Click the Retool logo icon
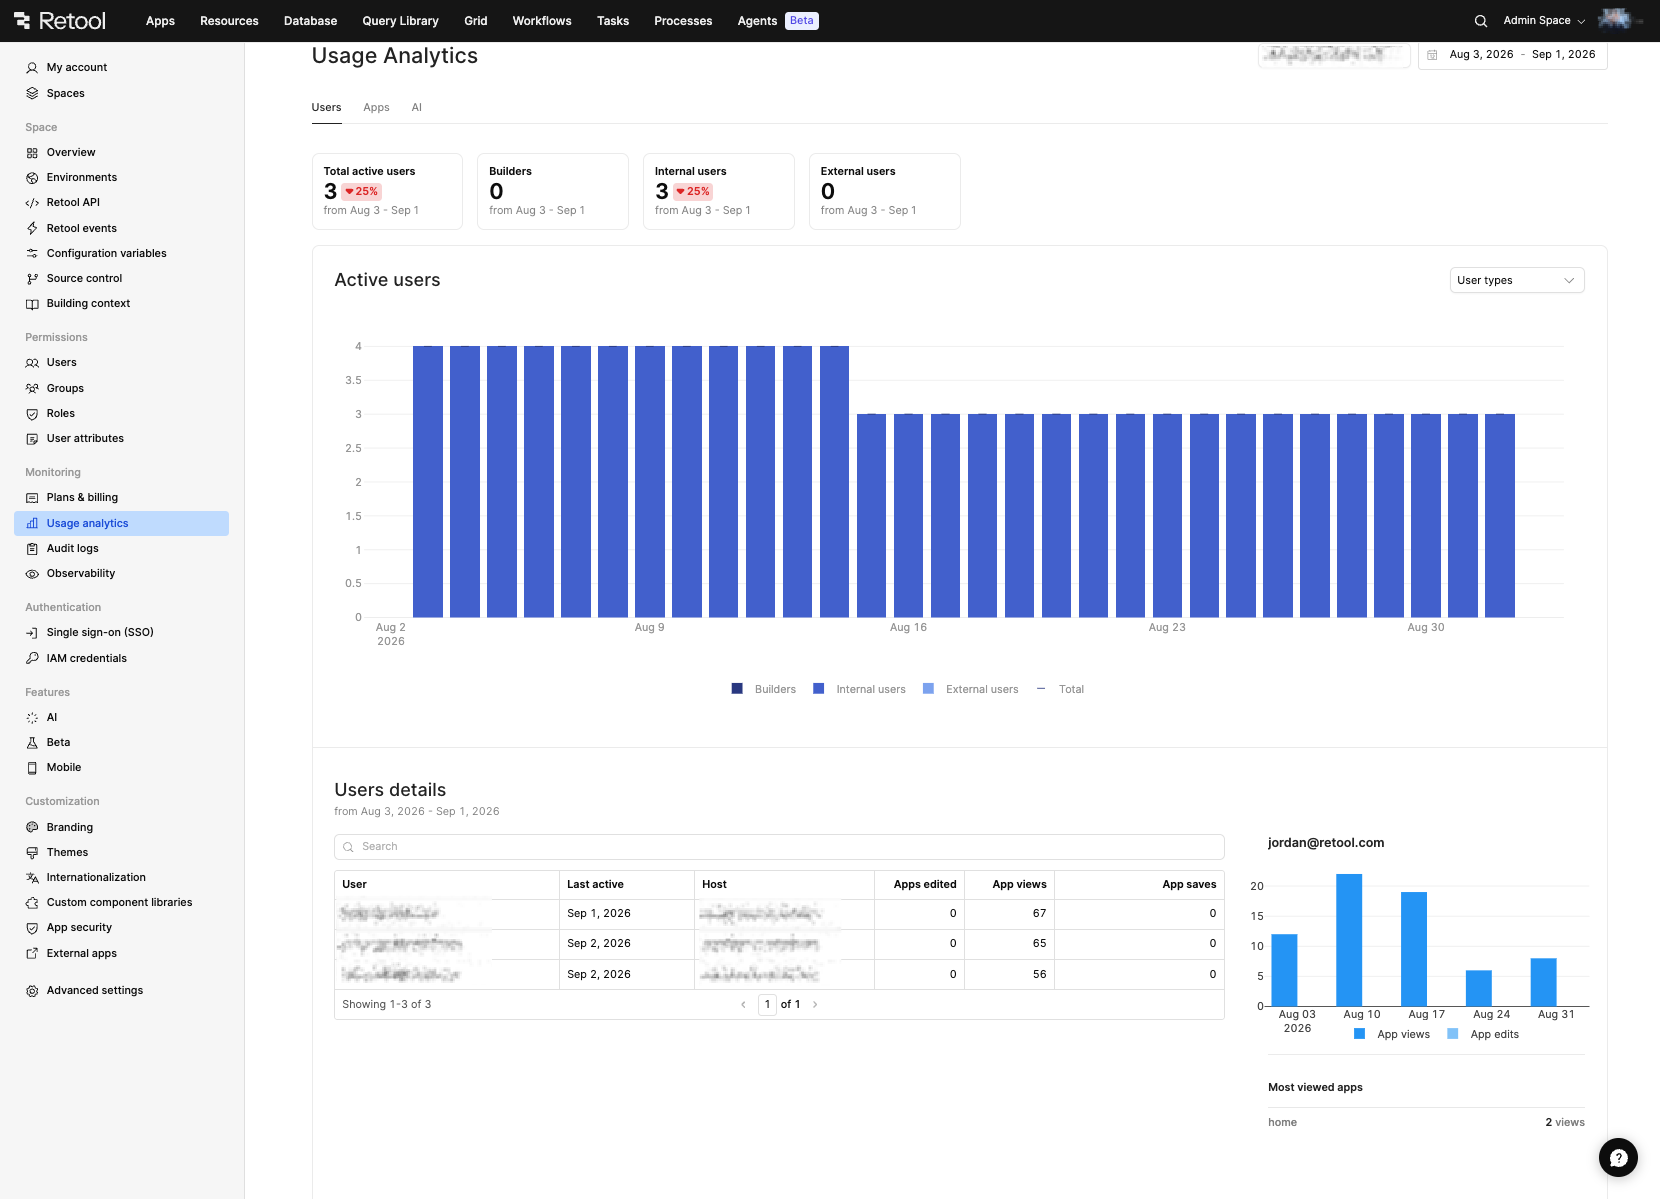 (22, 21)
